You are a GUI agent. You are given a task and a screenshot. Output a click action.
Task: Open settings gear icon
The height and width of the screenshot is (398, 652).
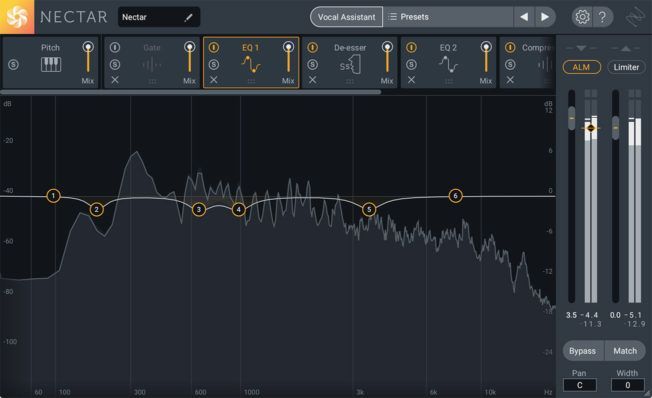pos(582,17)
